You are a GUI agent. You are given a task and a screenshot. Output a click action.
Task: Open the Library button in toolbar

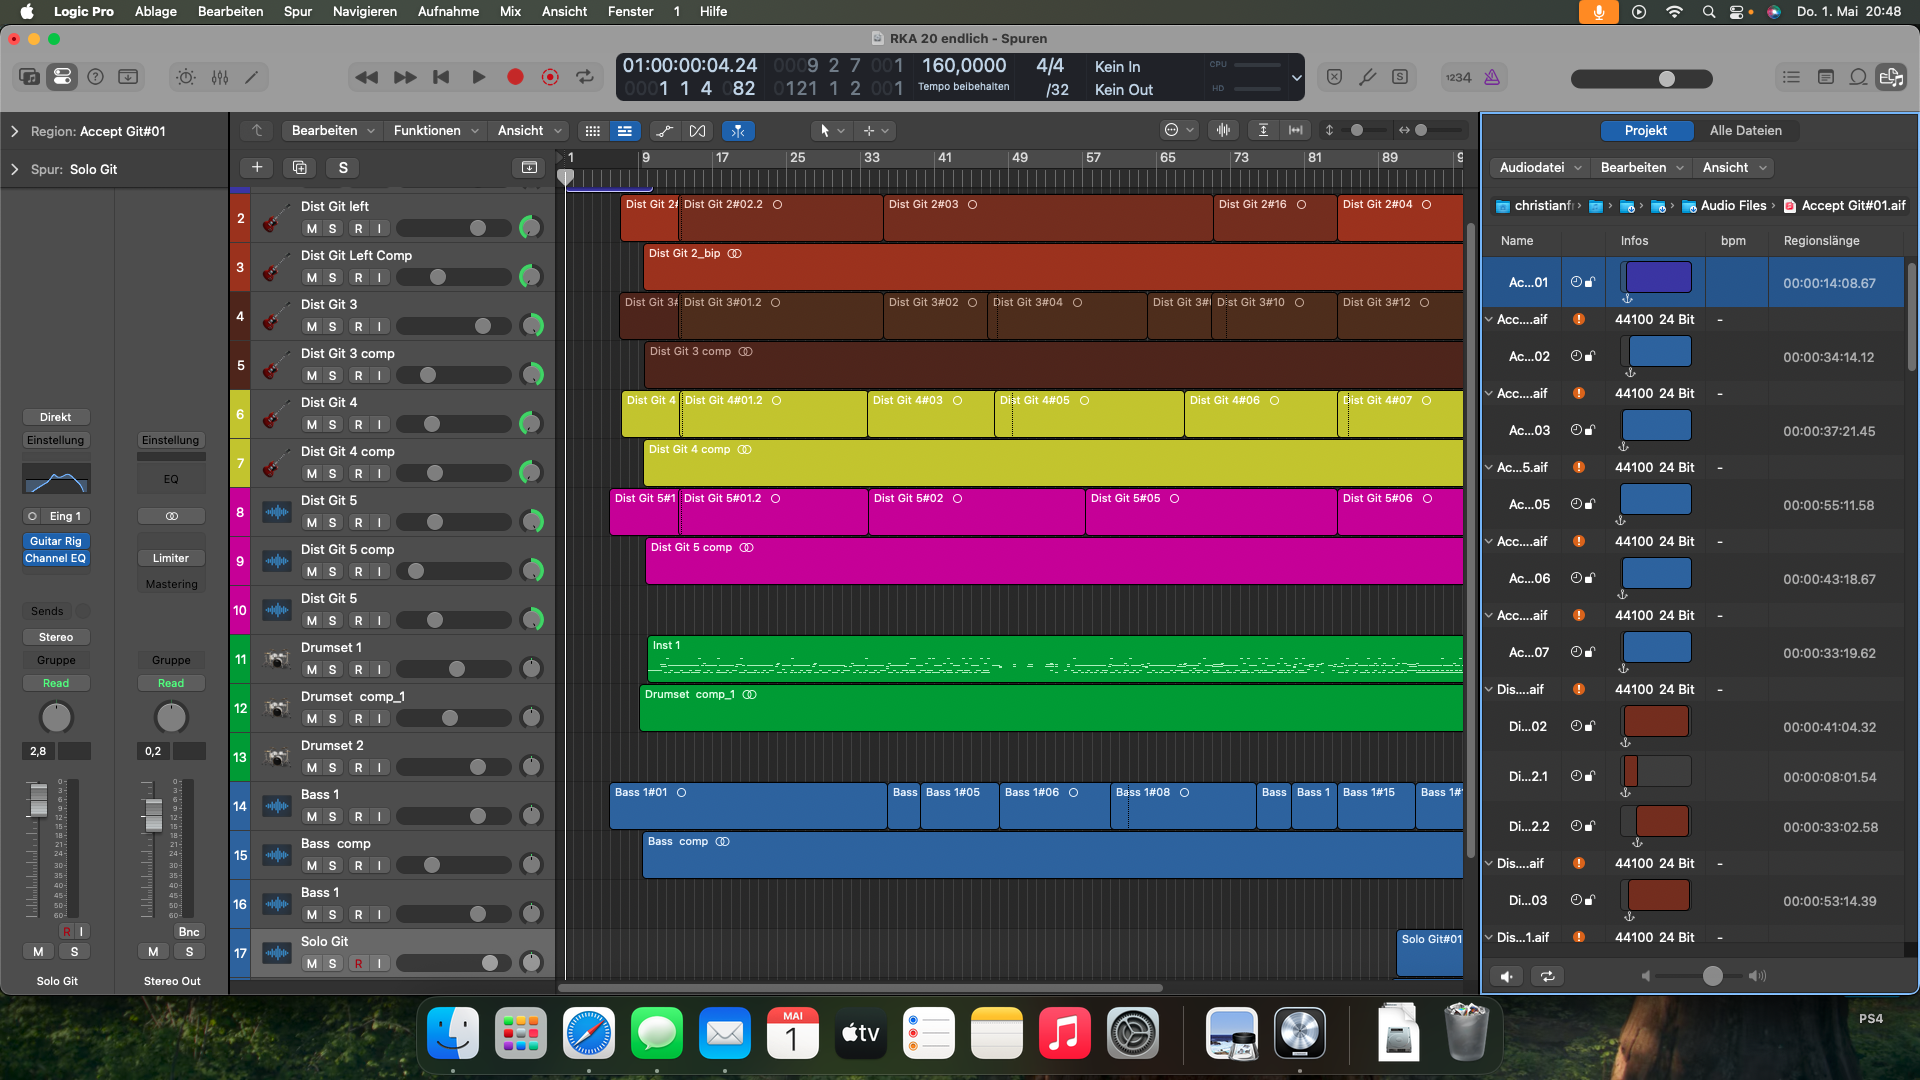pos(30,77)
